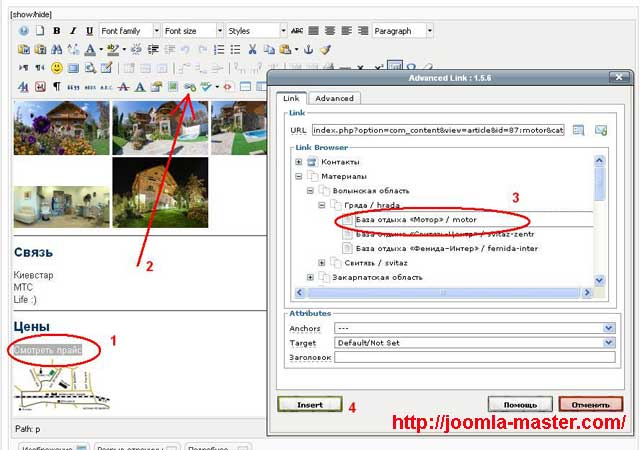The width and height of the screenshot is (640, 450).
Task: Click the email link icon beside URL
Action: coord(601,130)
